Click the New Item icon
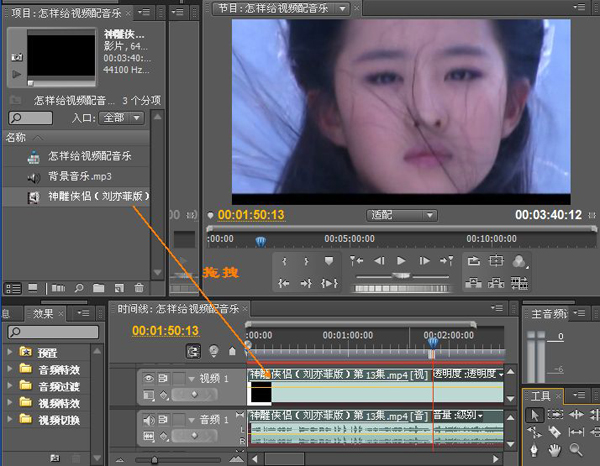600x466 pixels. (119, 288)
